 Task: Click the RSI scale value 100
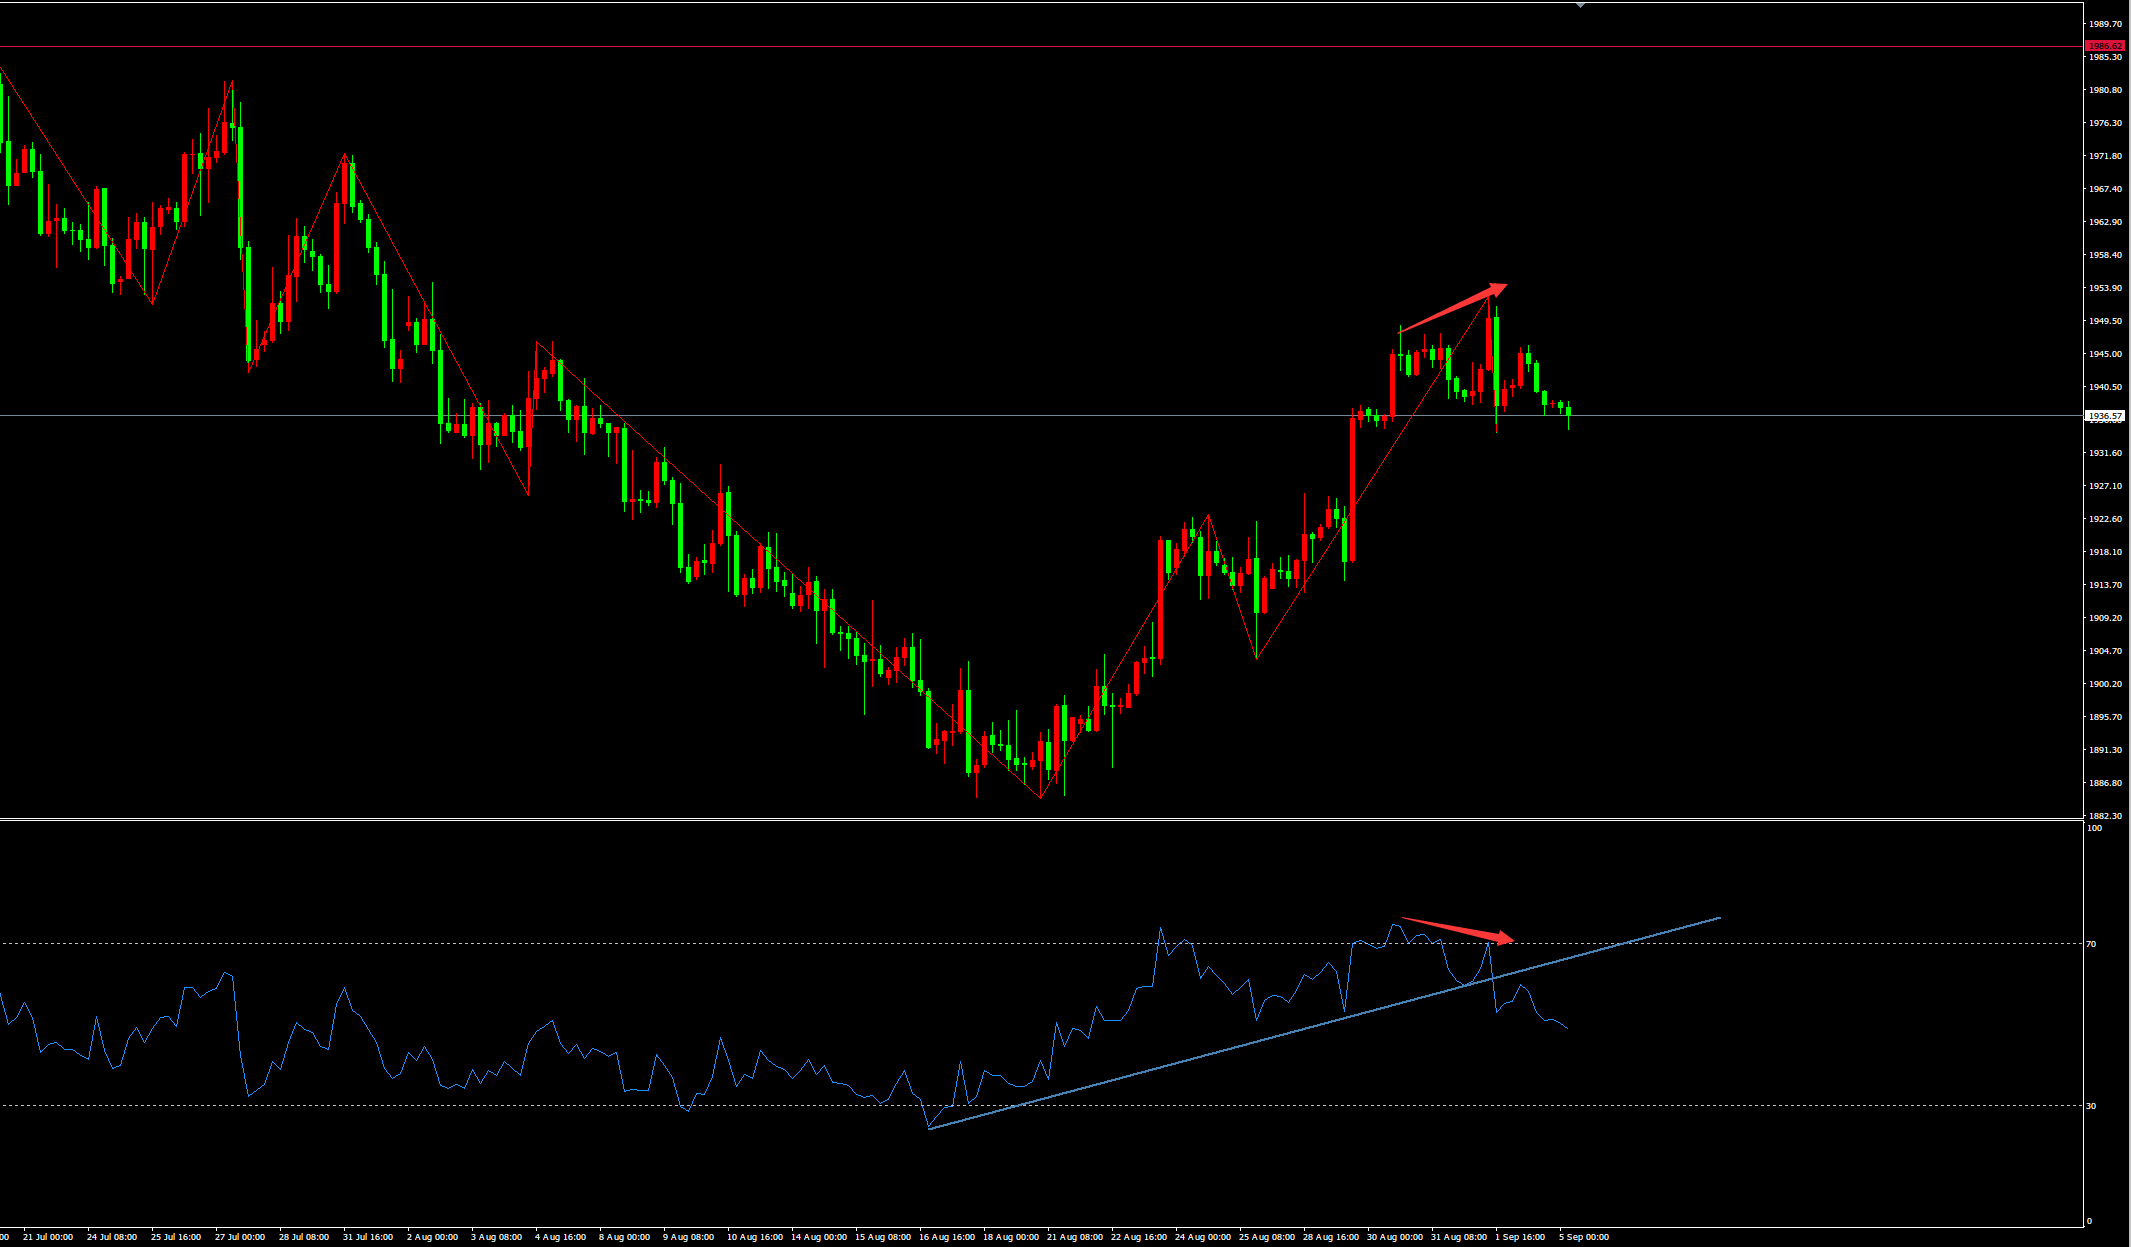[2095, 828]
